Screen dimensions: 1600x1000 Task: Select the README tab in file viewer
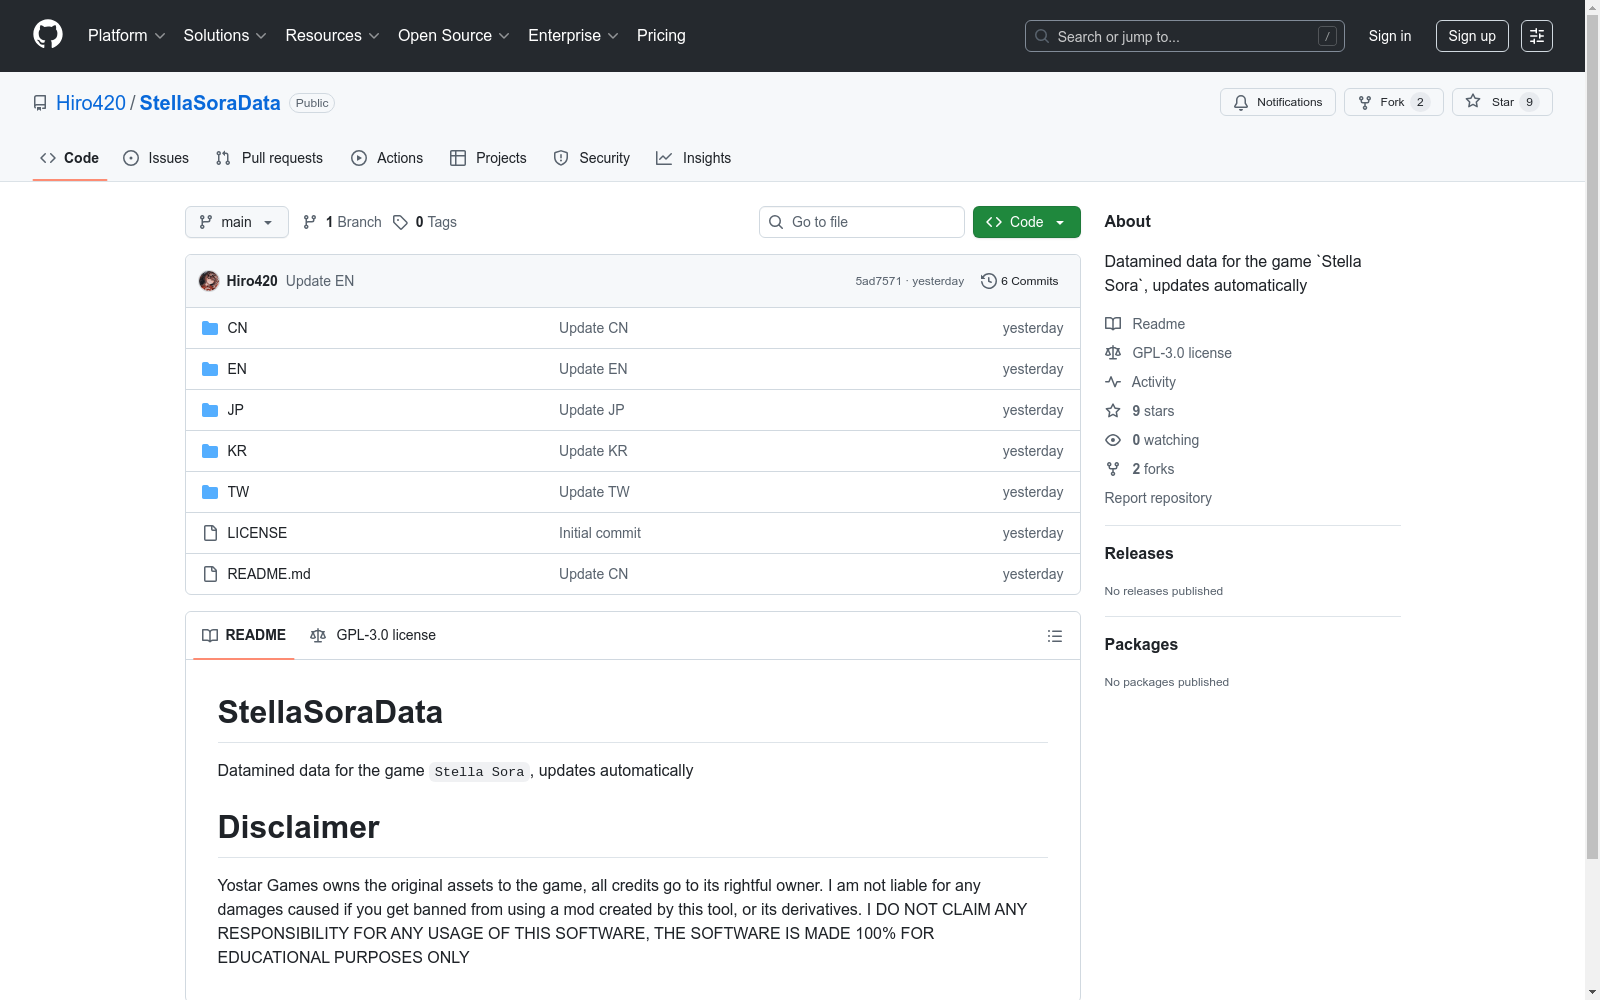coord(244,635)
